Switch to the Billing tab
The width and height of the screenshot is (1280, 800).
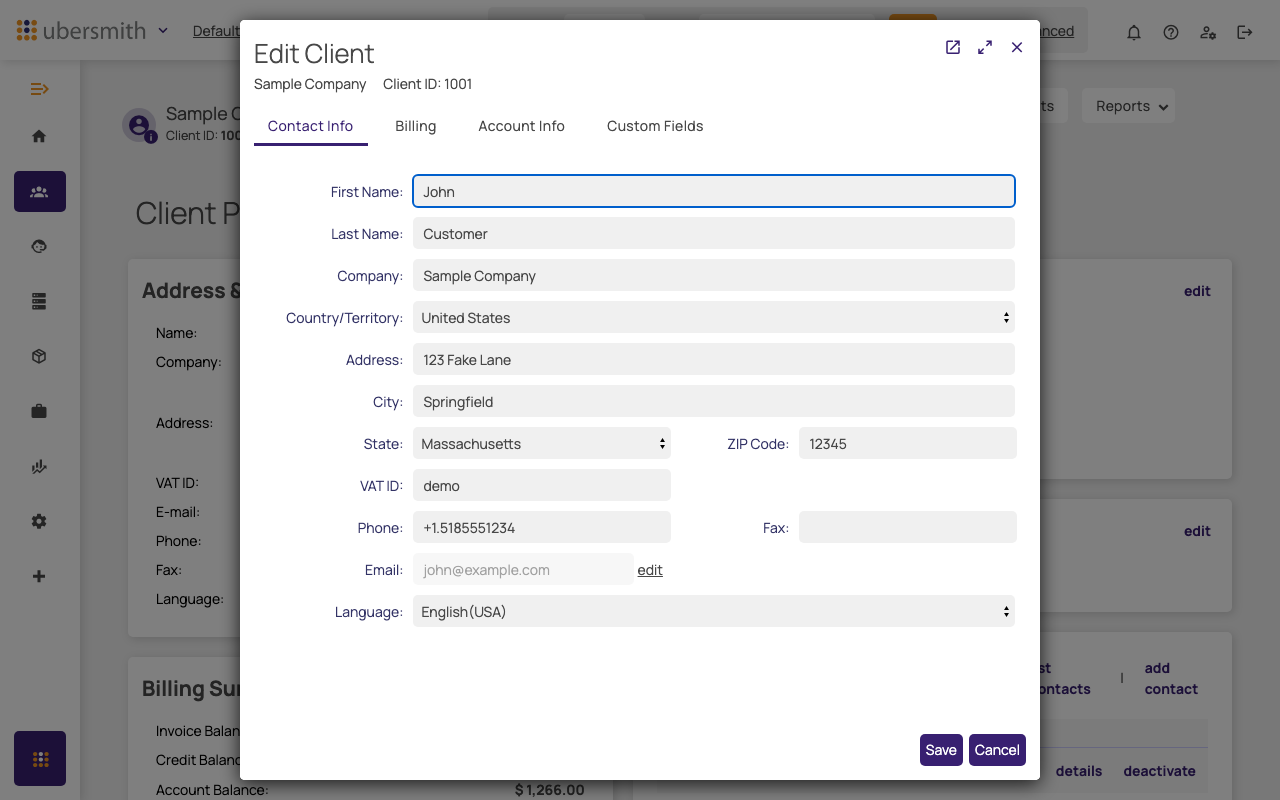coord(416,126)
